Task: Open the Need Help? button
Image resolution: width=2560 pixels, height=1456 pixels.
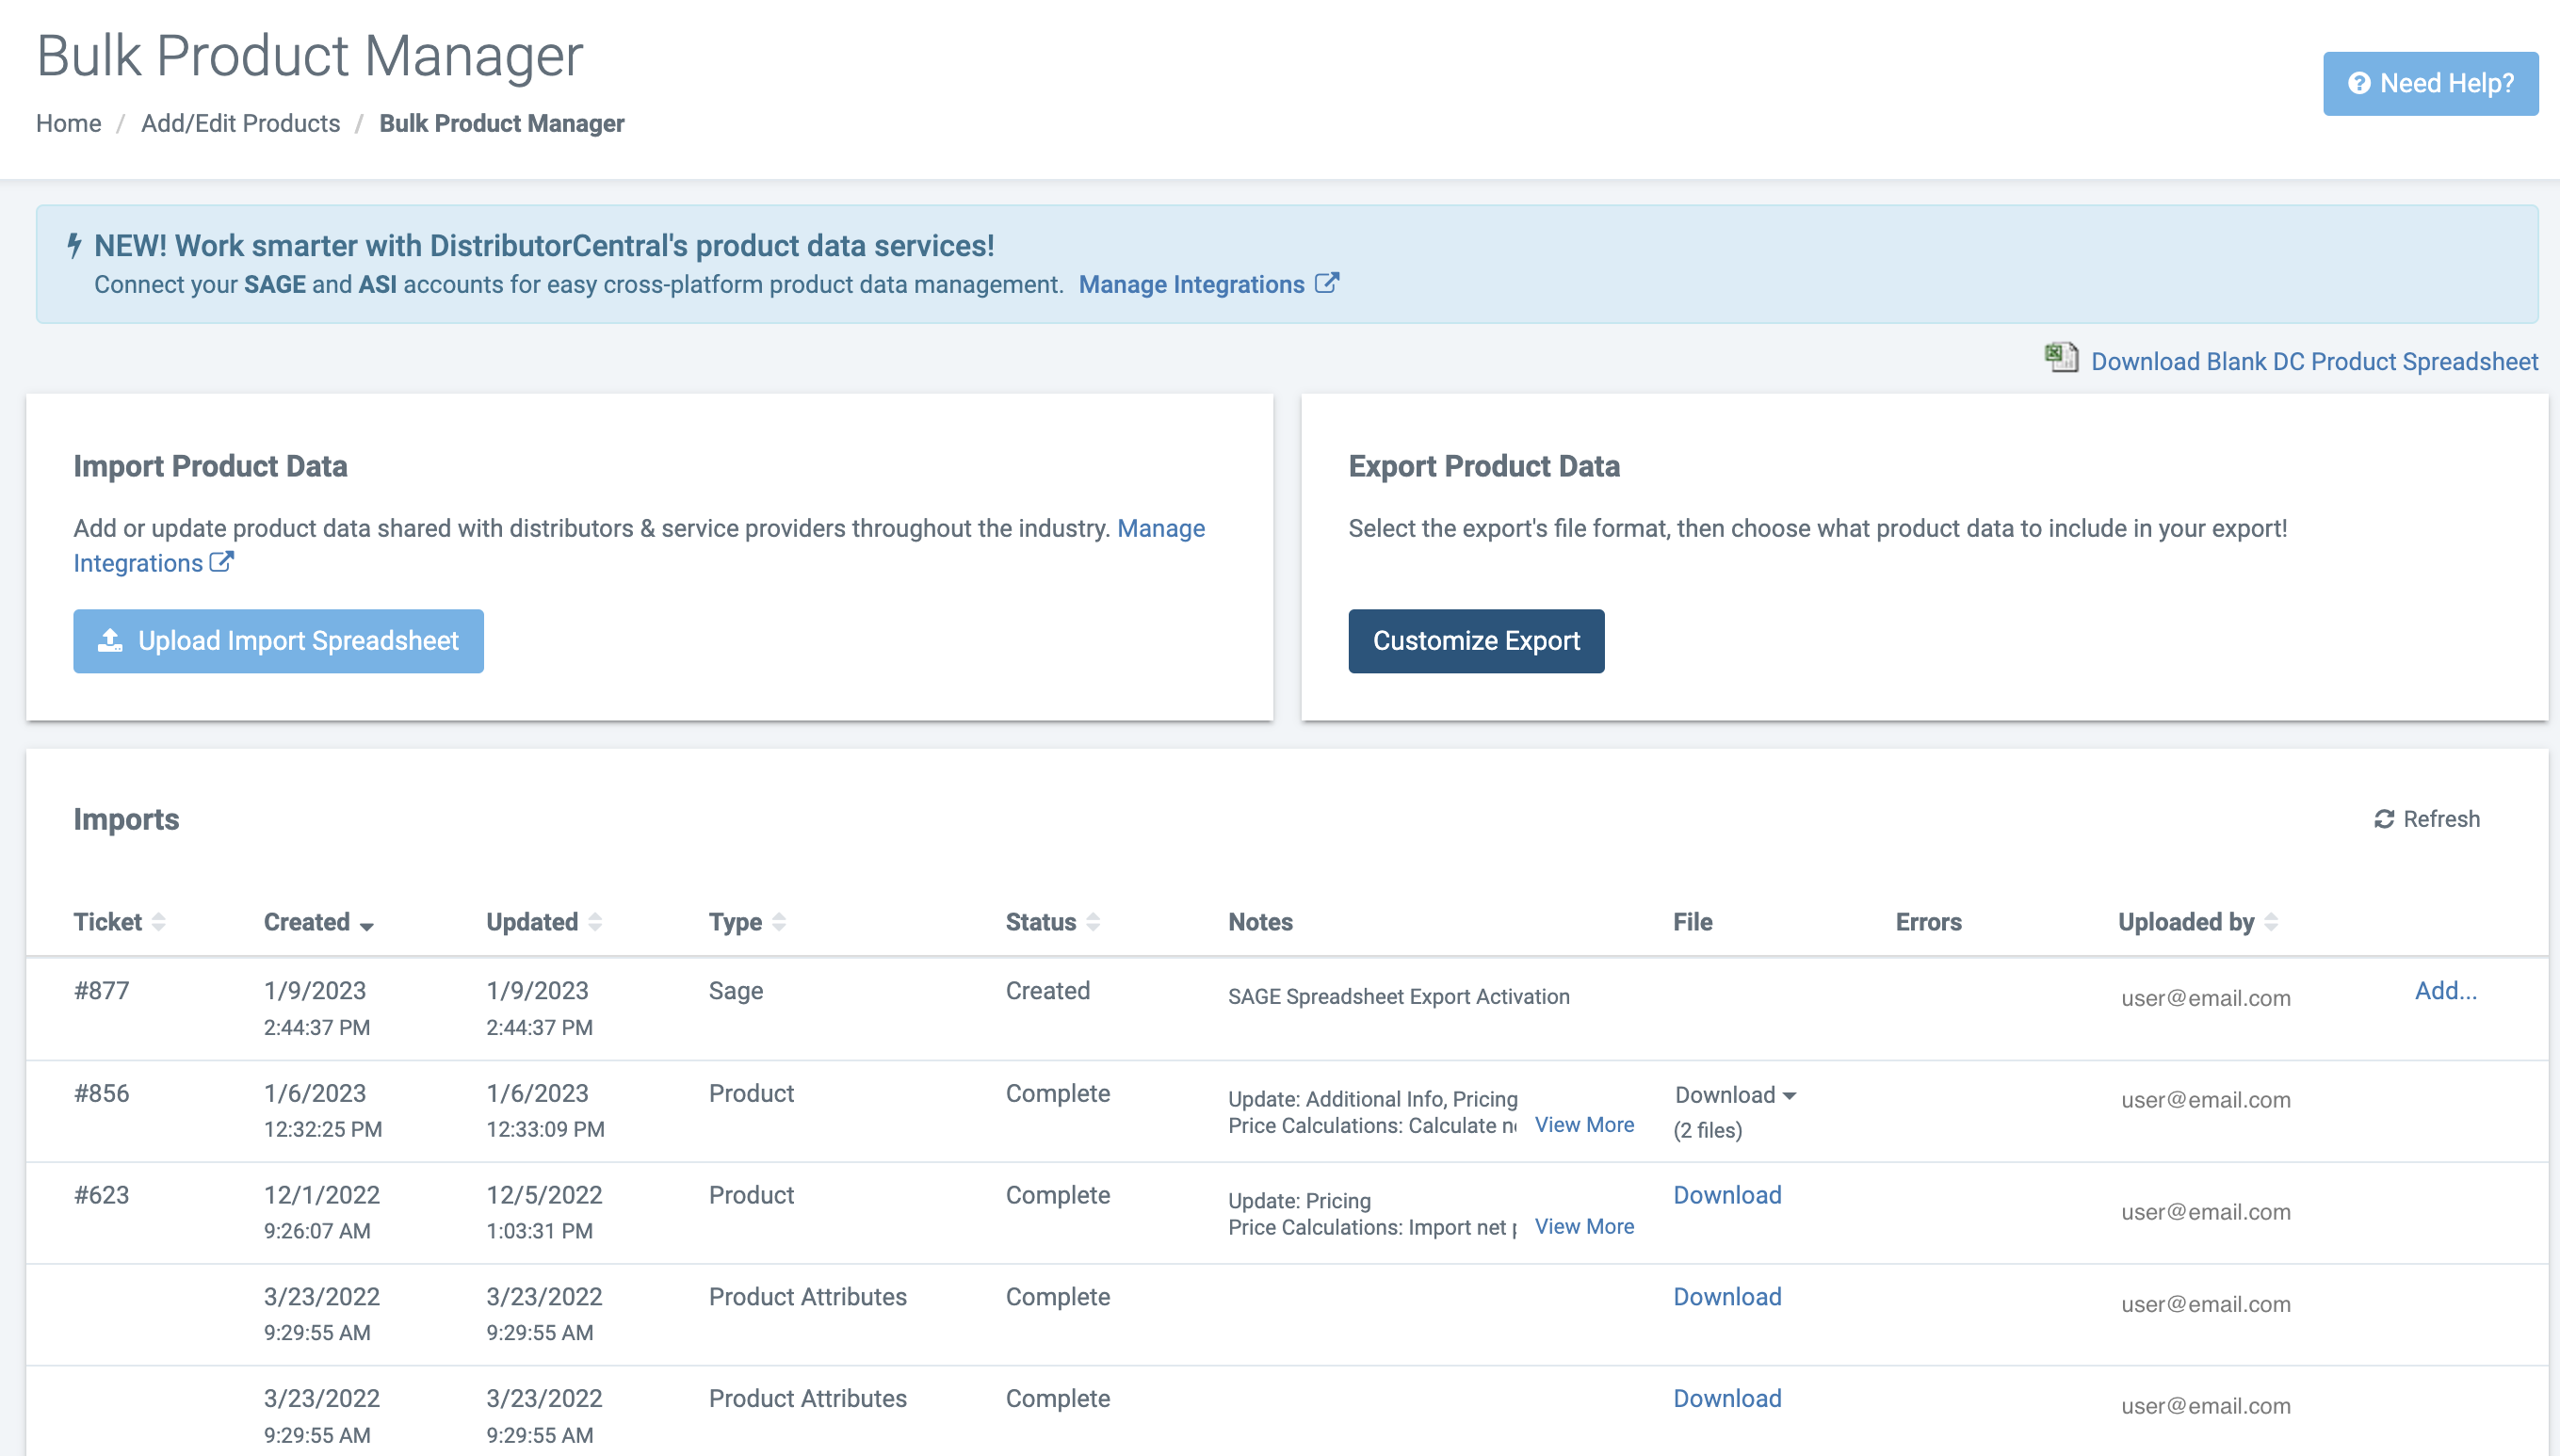Action: [x=2430, y=83]
